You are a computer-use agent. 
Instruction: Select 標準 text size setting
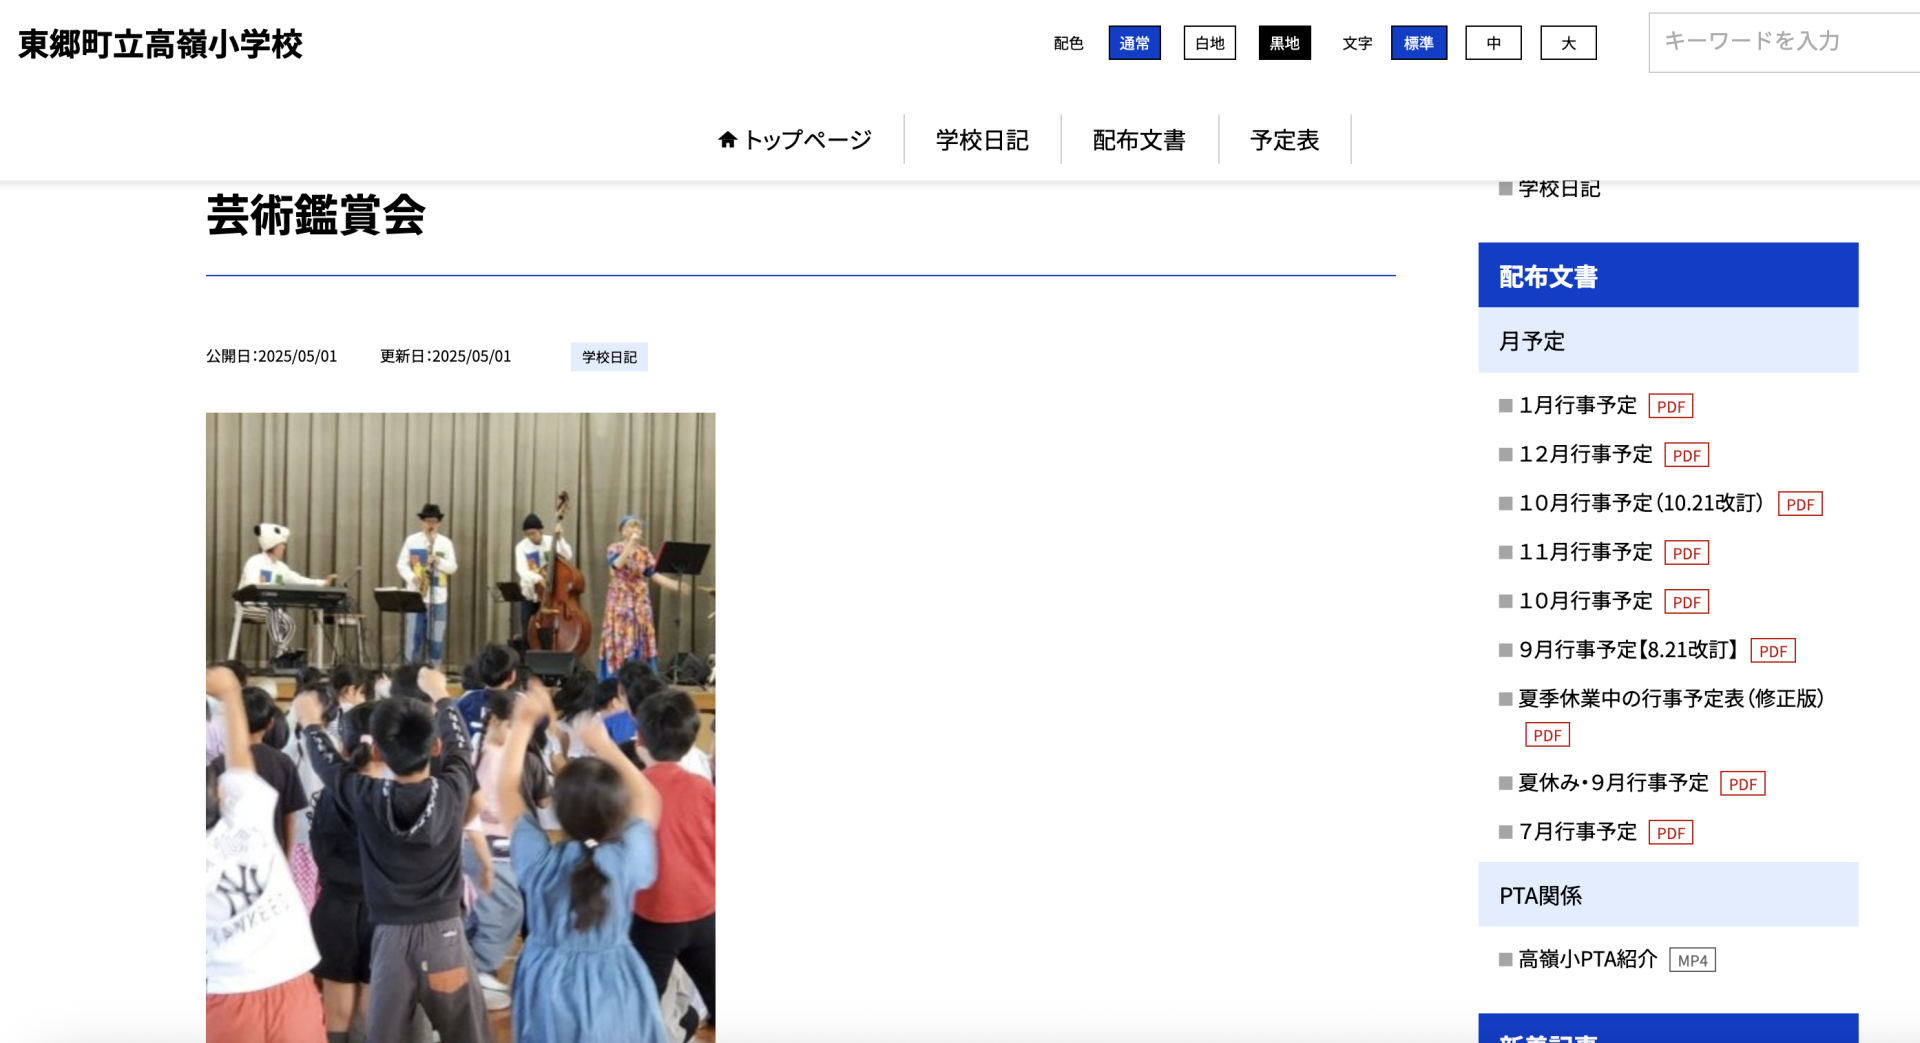pyautogui.click(x=1418, y=43)
